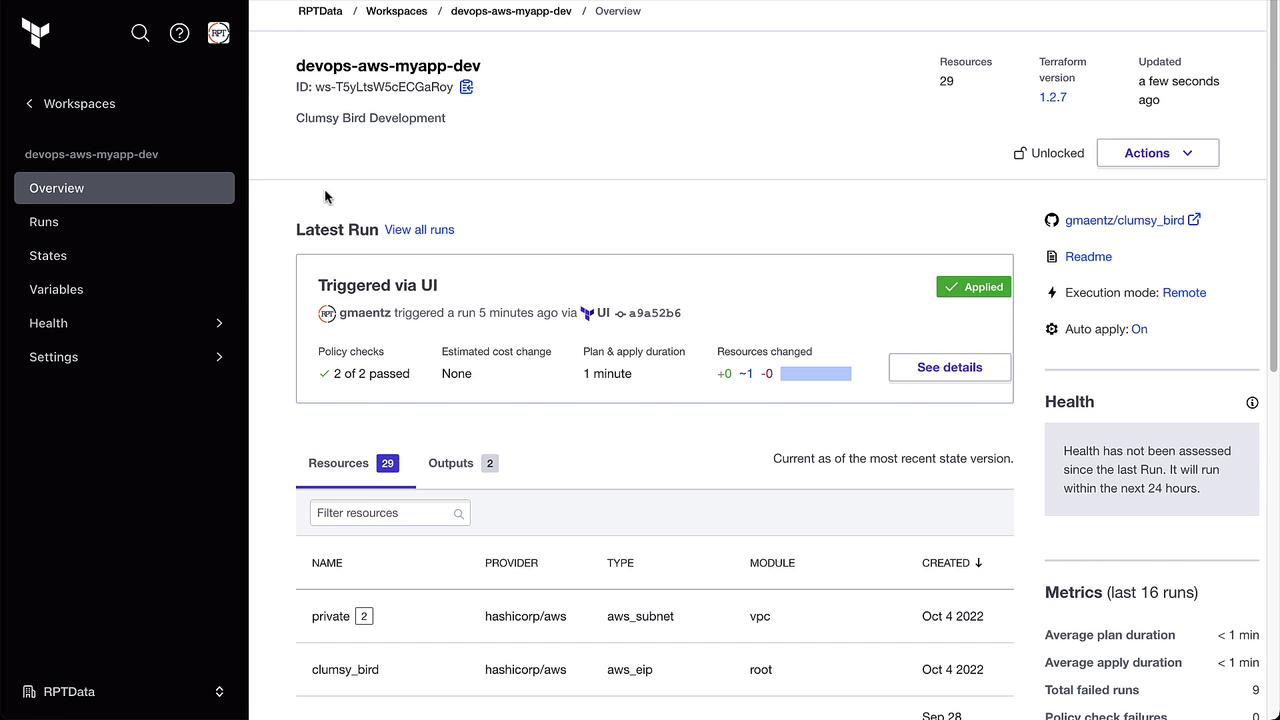
Task: Expand the Settings sidebar section
Action: click(219, 357)
